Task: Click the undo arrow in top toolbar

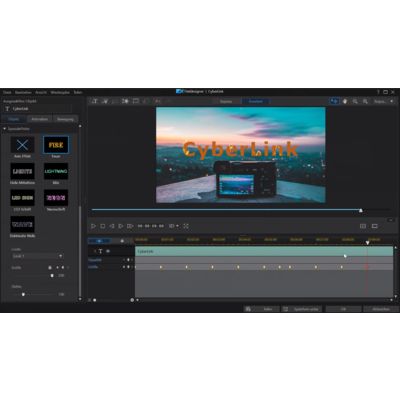Action: pos(158,101)
